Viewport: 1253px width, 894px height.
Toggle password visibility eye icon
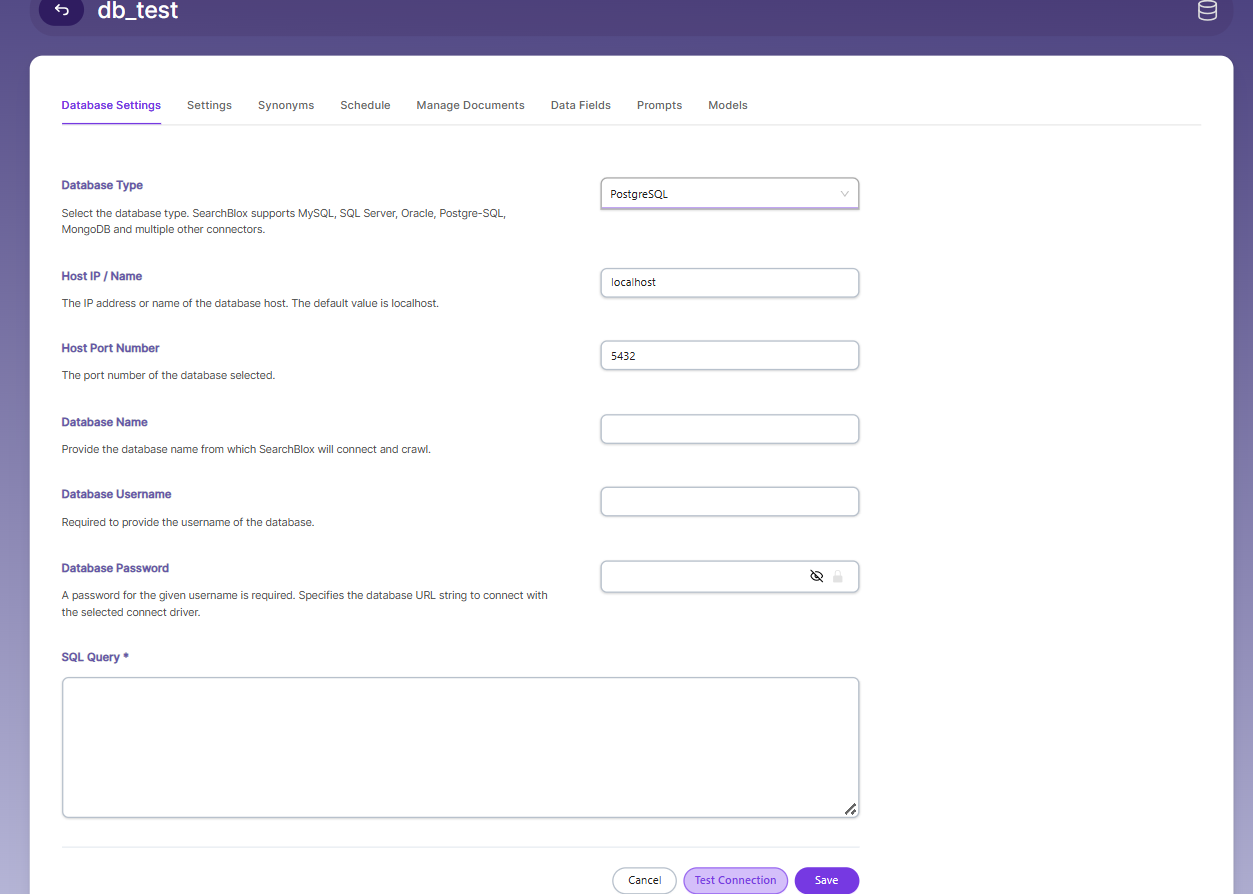[816, 576]
